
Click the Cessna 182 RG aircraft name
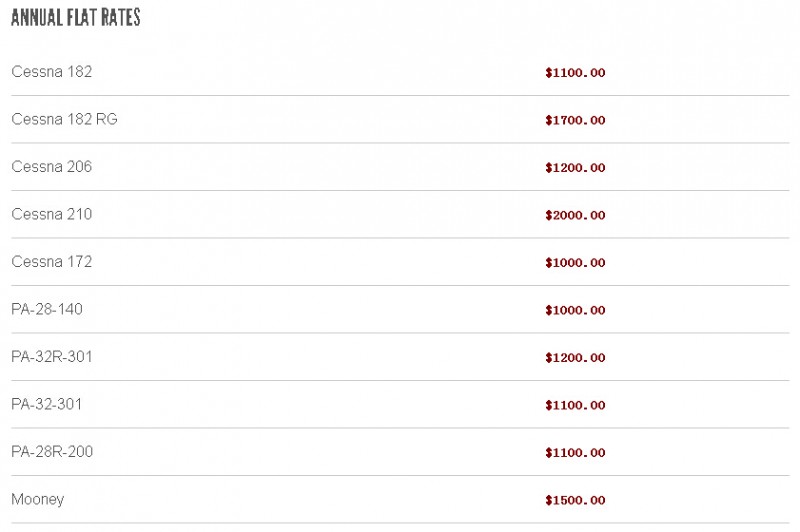[64, 119]
